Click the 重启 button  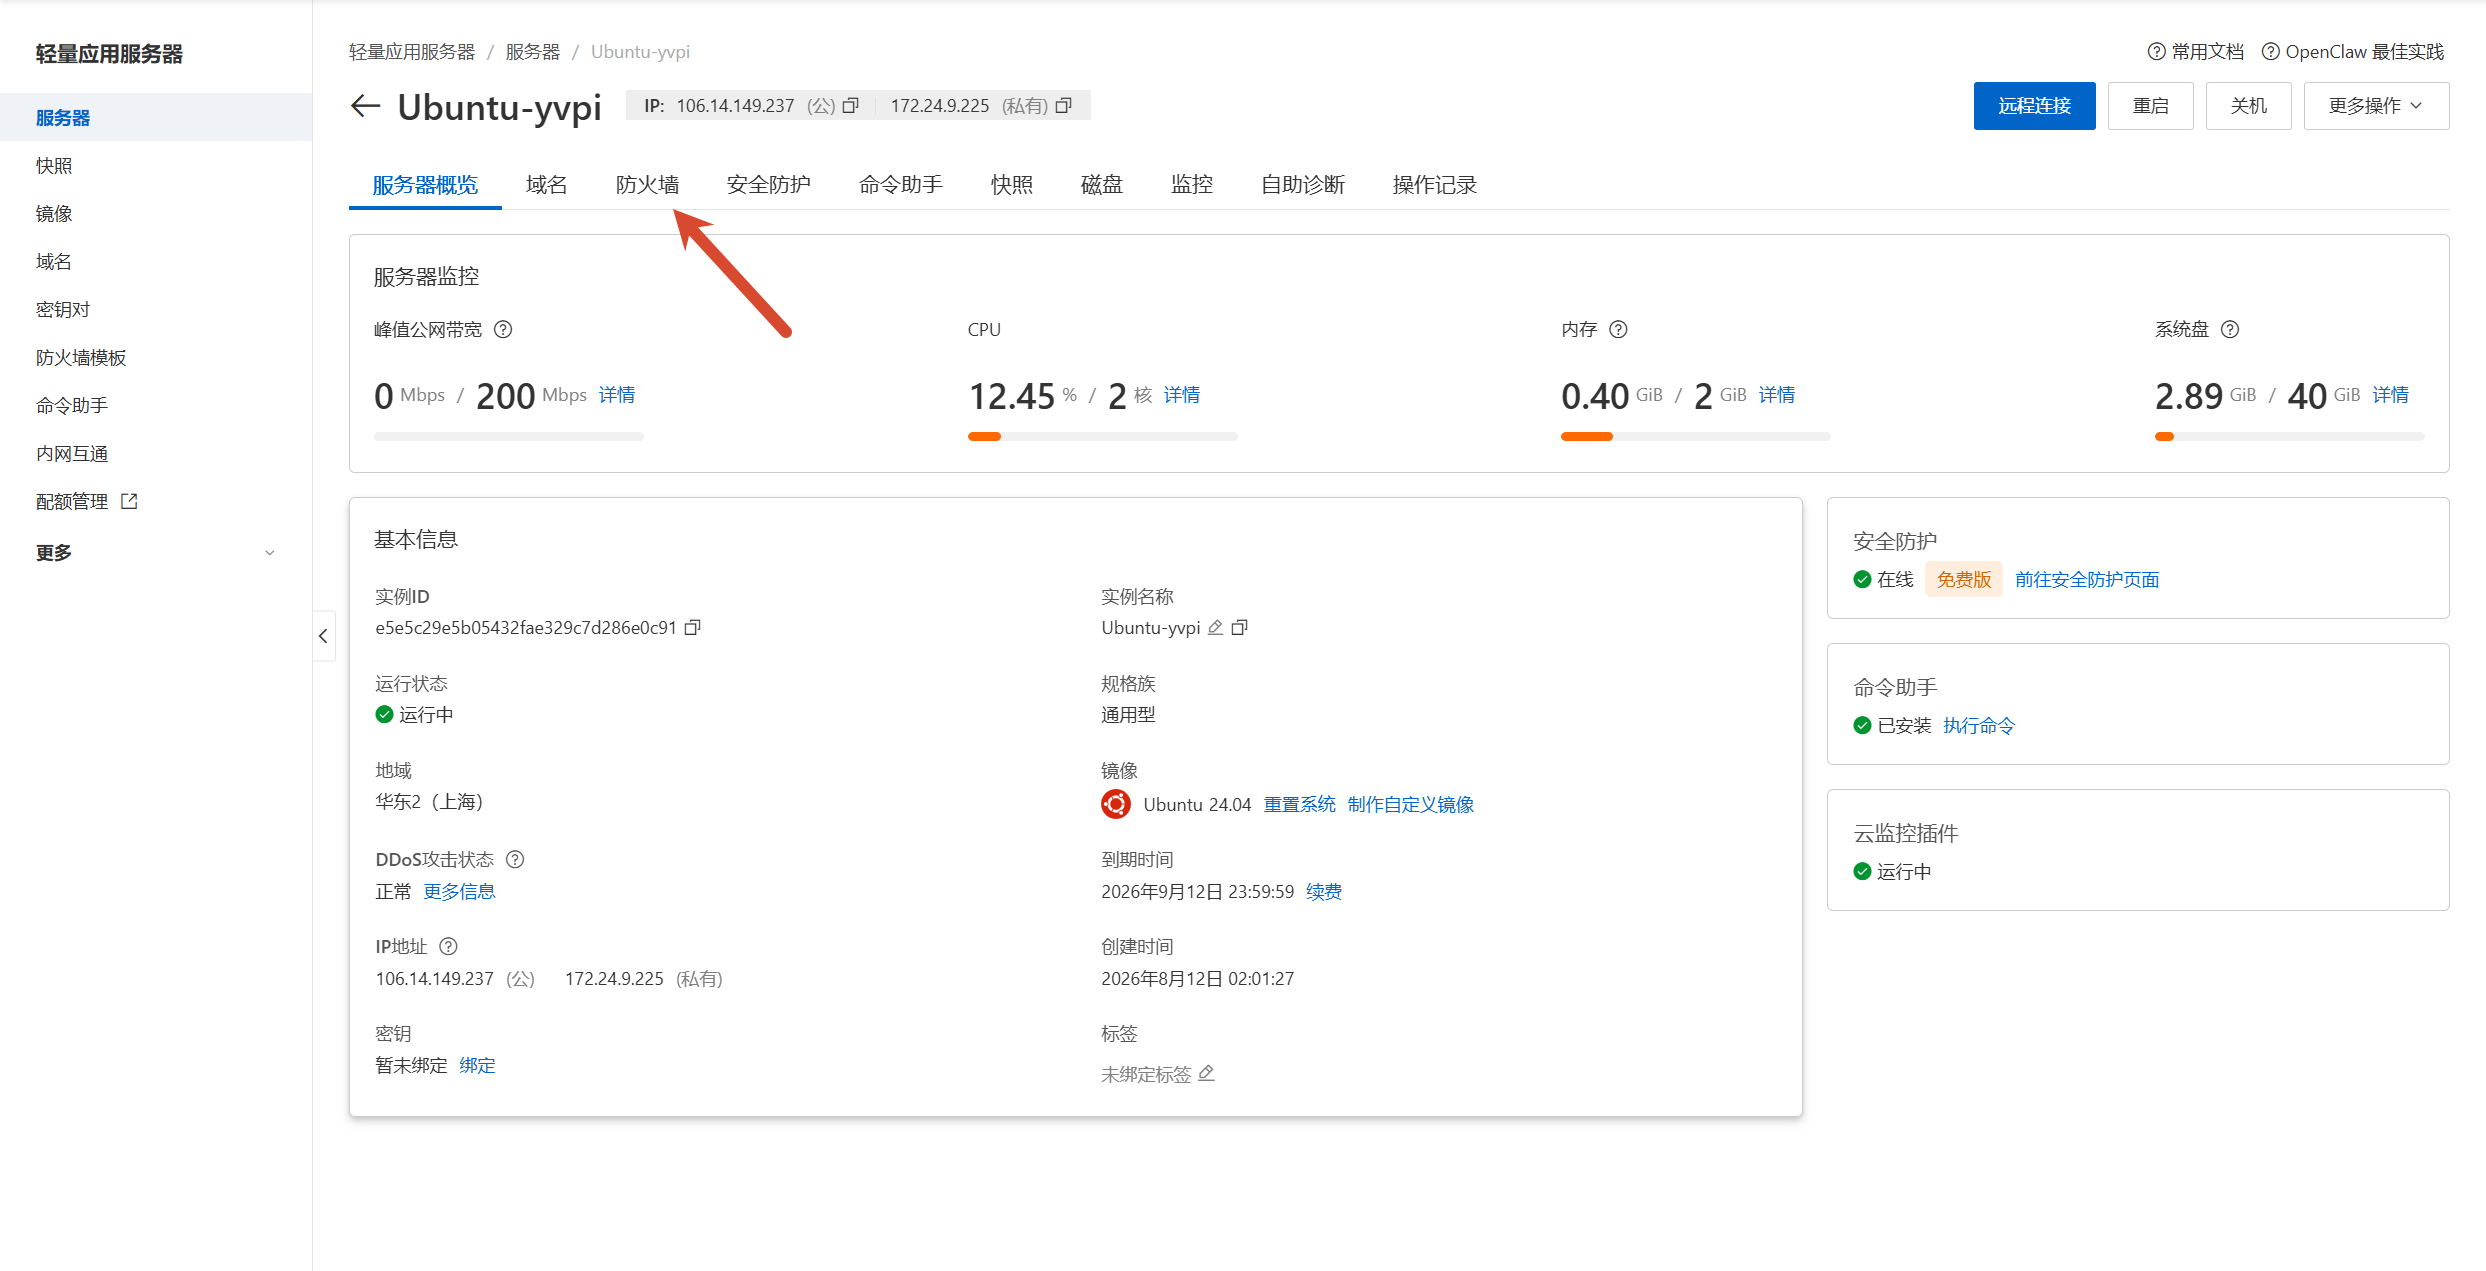pos(2150,106)
